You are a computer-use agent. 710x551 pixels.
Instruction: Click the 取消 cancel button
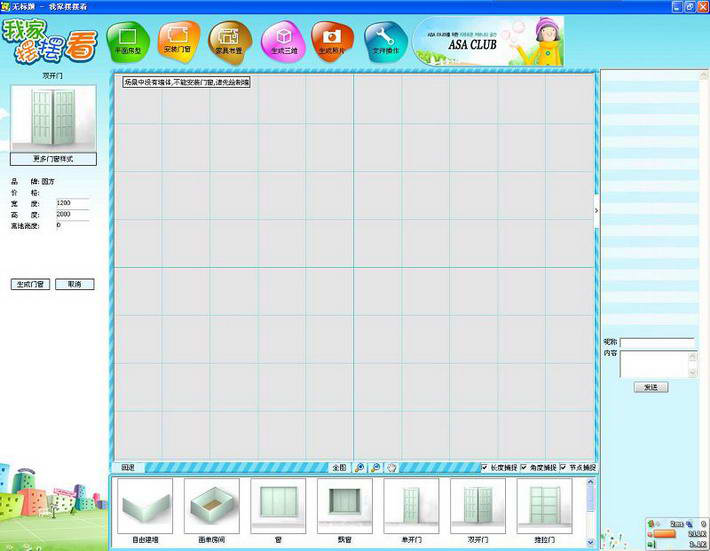click(x=74, y=284)
